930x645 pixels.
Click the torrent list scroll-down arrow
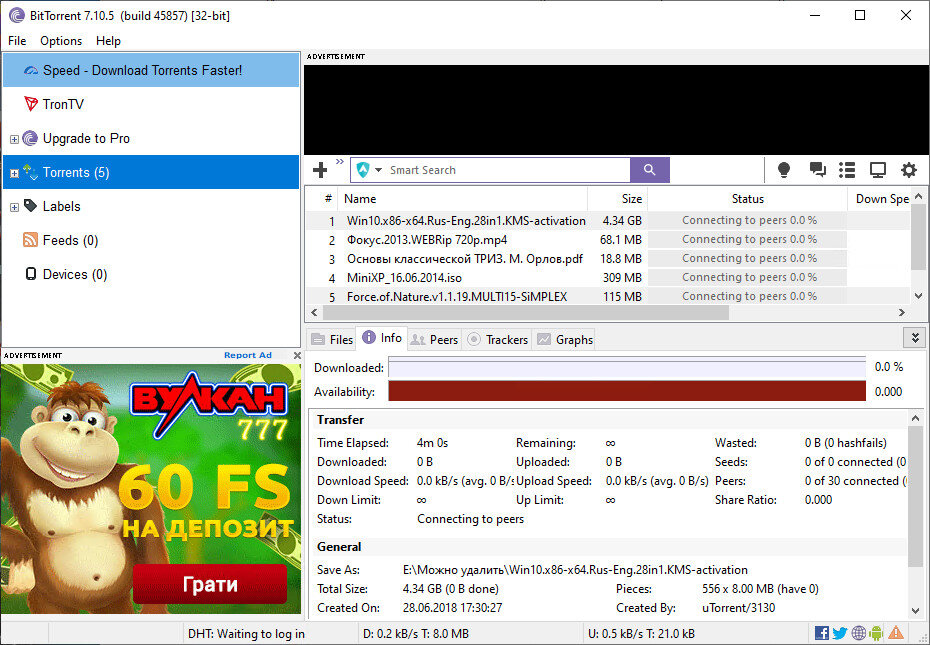918,296
